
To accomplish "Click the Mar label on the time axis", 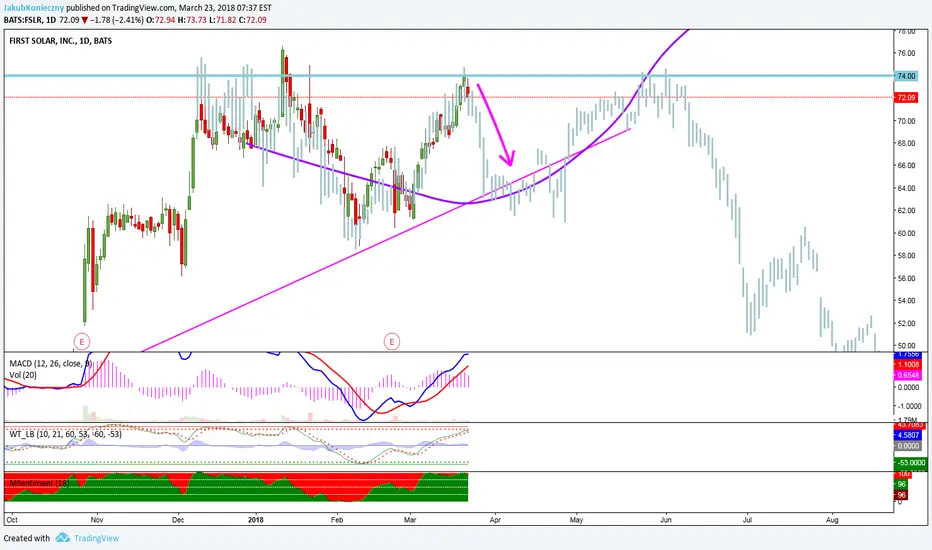I will pyautogui.click(x=410, y=520).
